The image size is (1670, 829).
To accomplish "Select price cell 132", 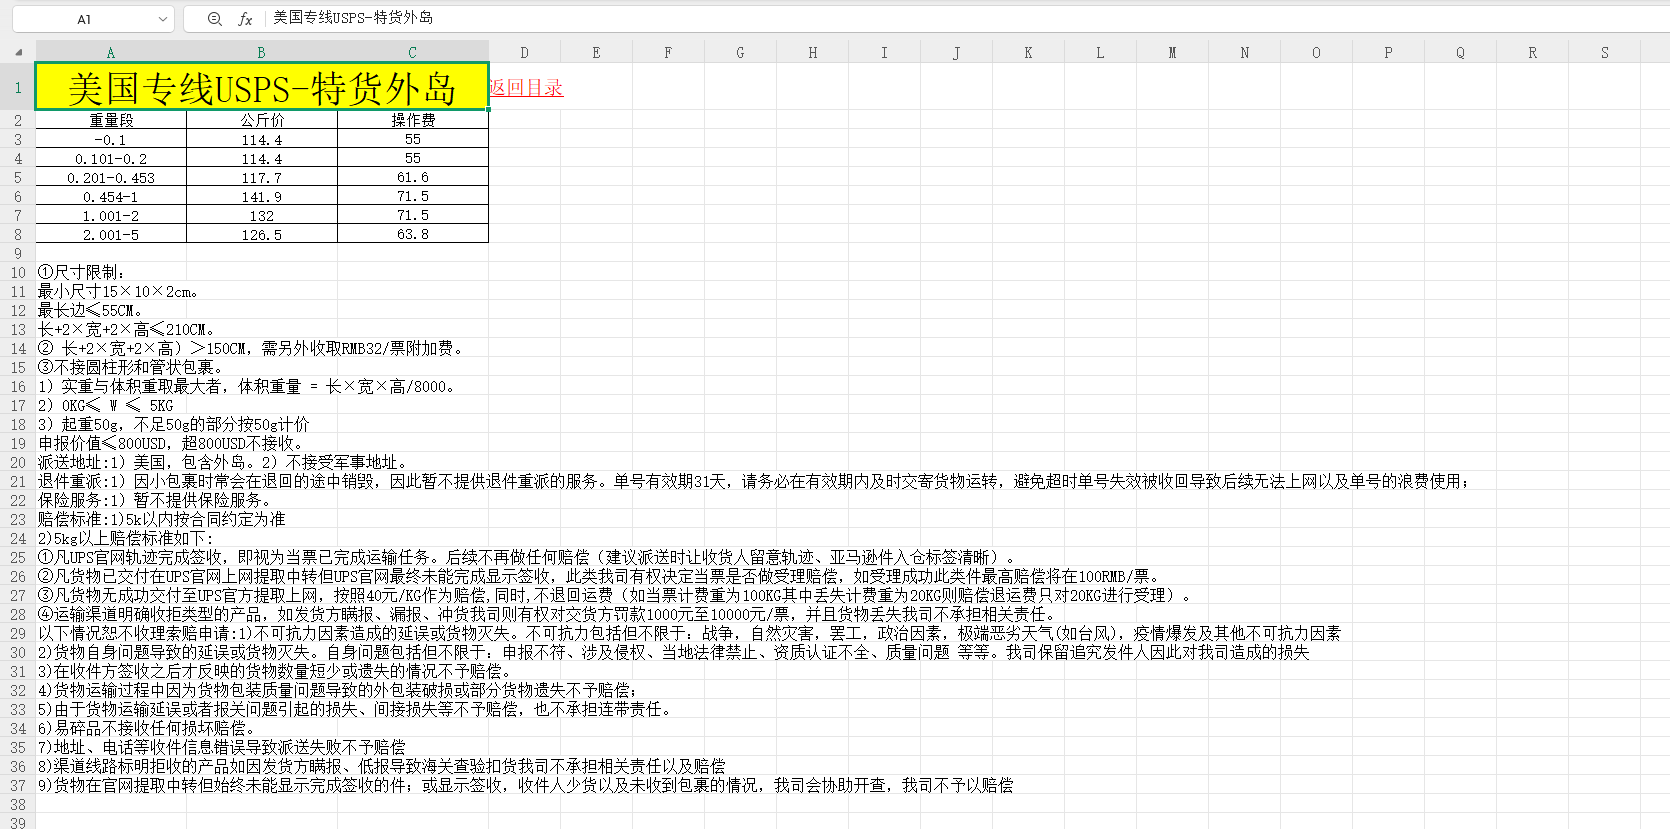I will [262, 216].
